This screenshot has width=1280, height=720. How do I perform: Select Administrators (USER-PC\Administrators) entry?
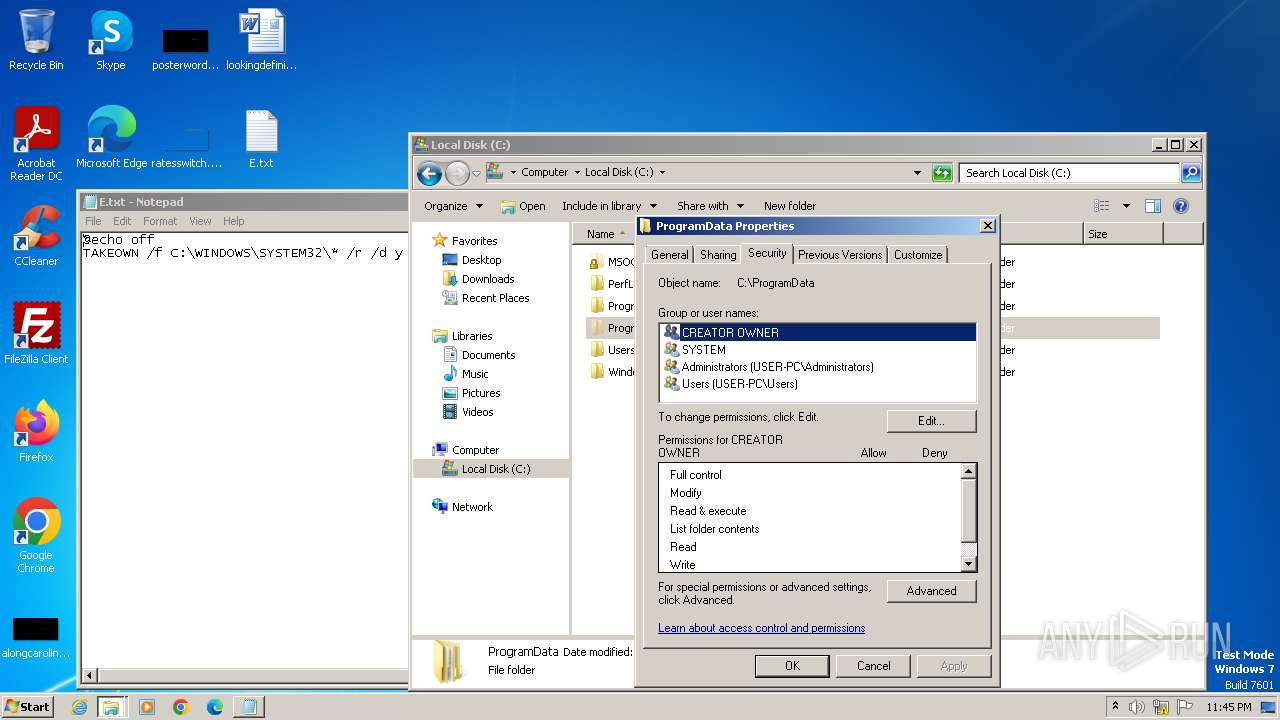(x=818, y=367)
